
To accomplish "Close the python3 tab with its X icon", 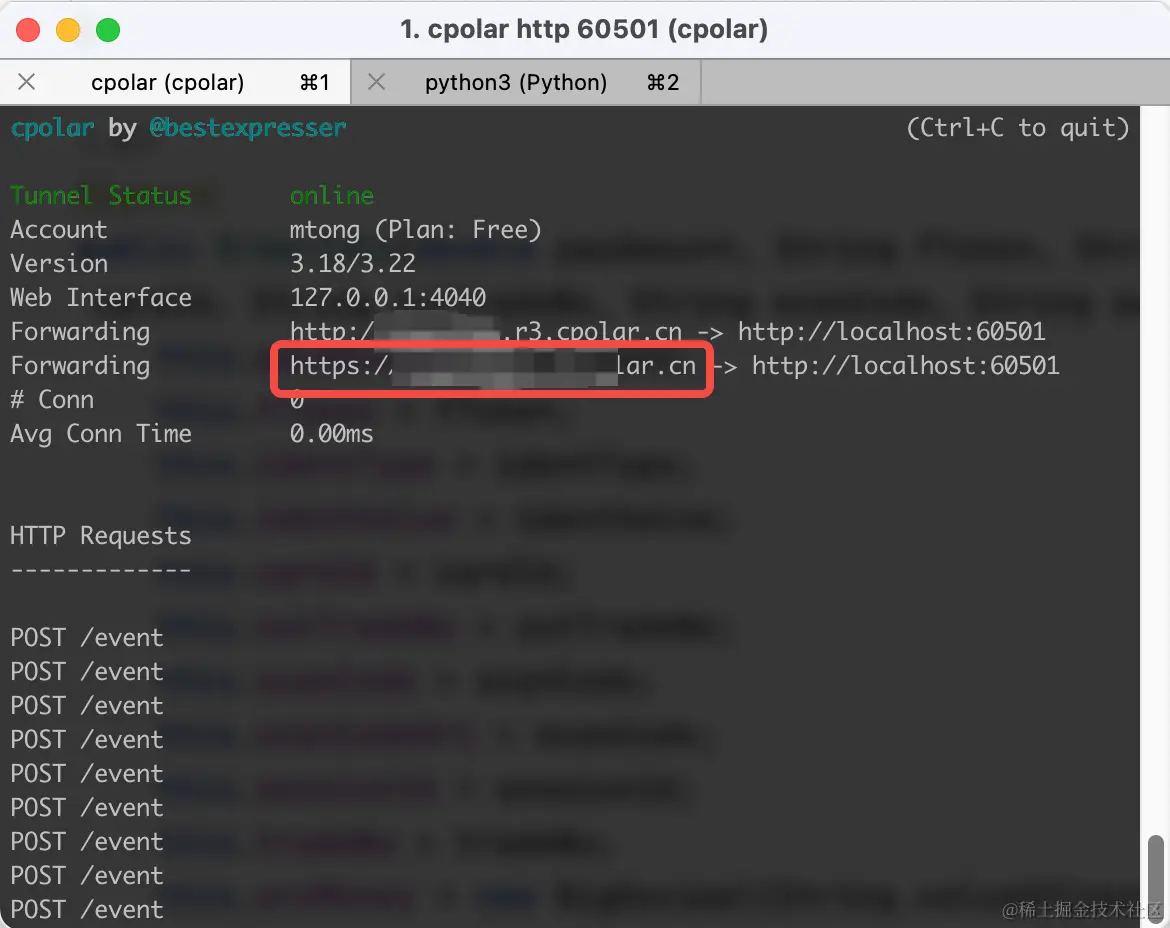I will point(377,81).
